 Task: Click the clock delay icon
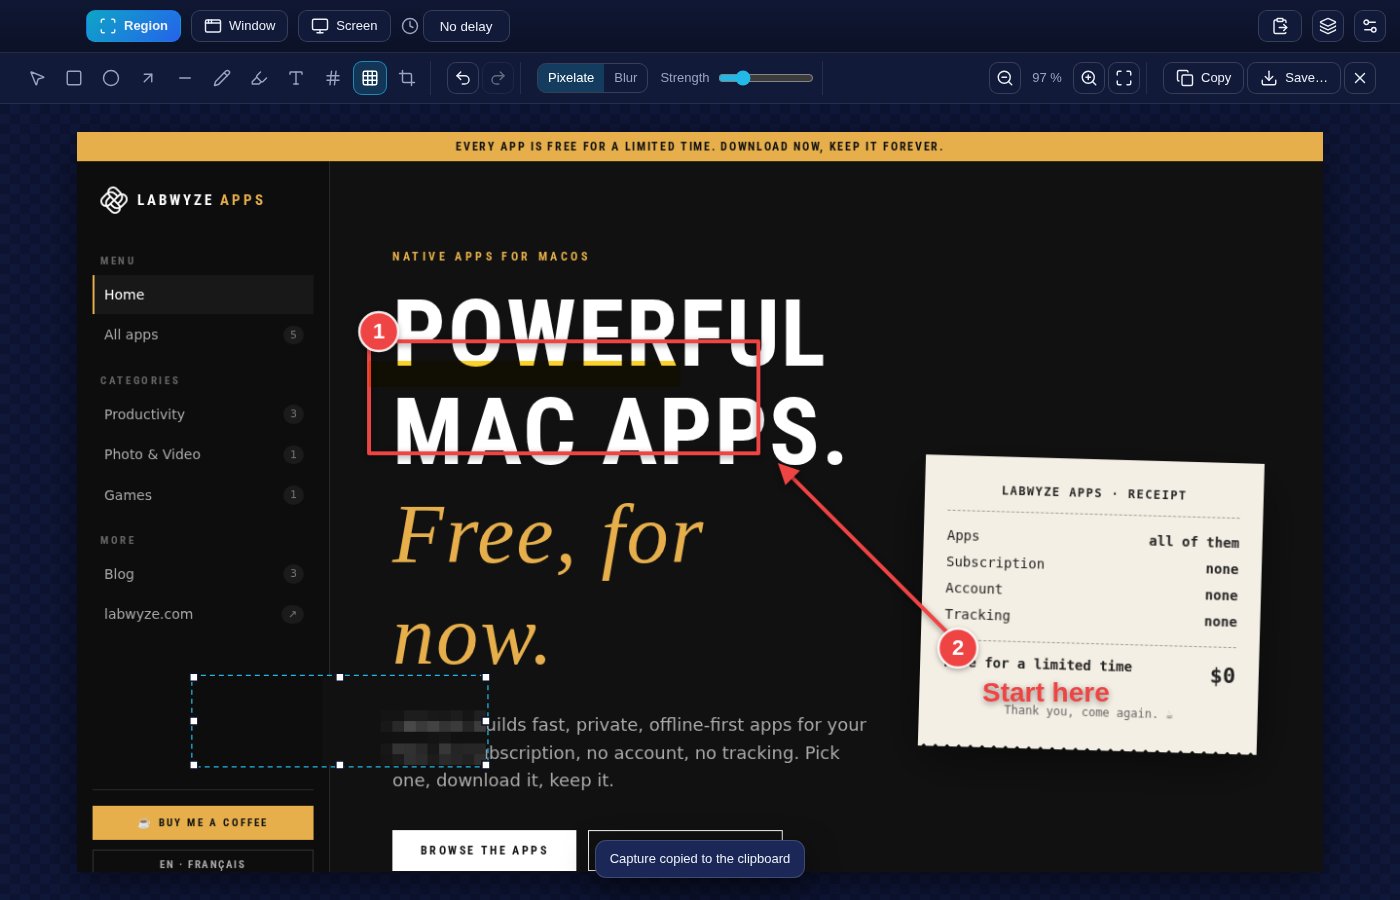[410, 26]
